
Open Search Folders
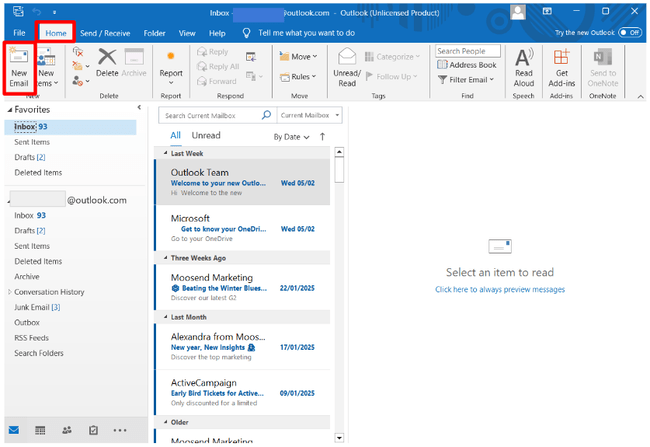(x=39, y=353)
